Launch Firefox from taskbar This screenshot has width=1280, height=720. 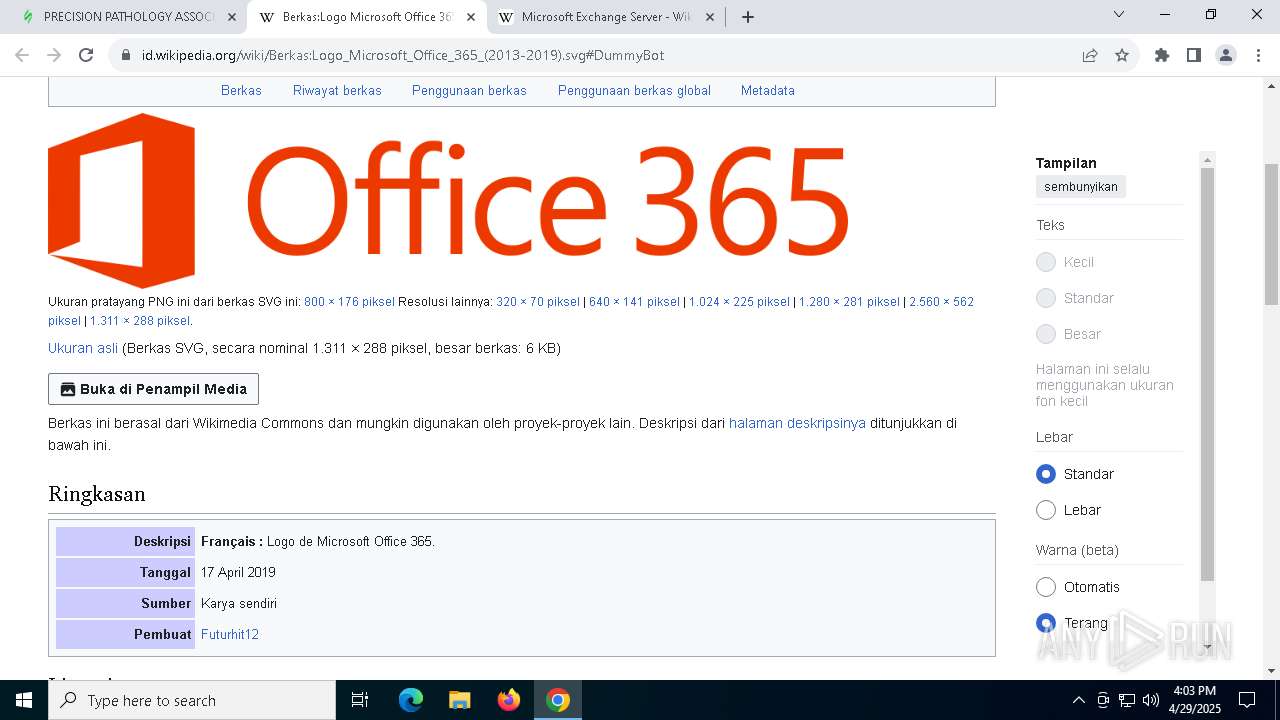tap(509, 700)
